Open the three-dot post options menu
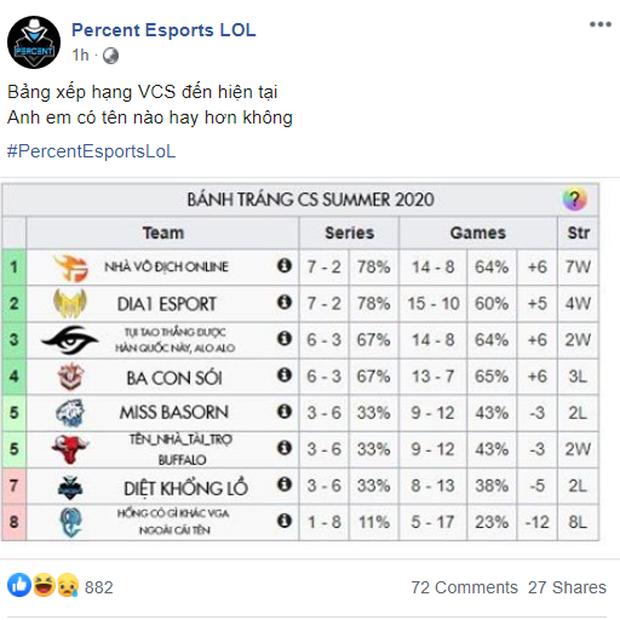Image resolution: width=620 pixels, height=620 pixels. [x=600, y=25]
